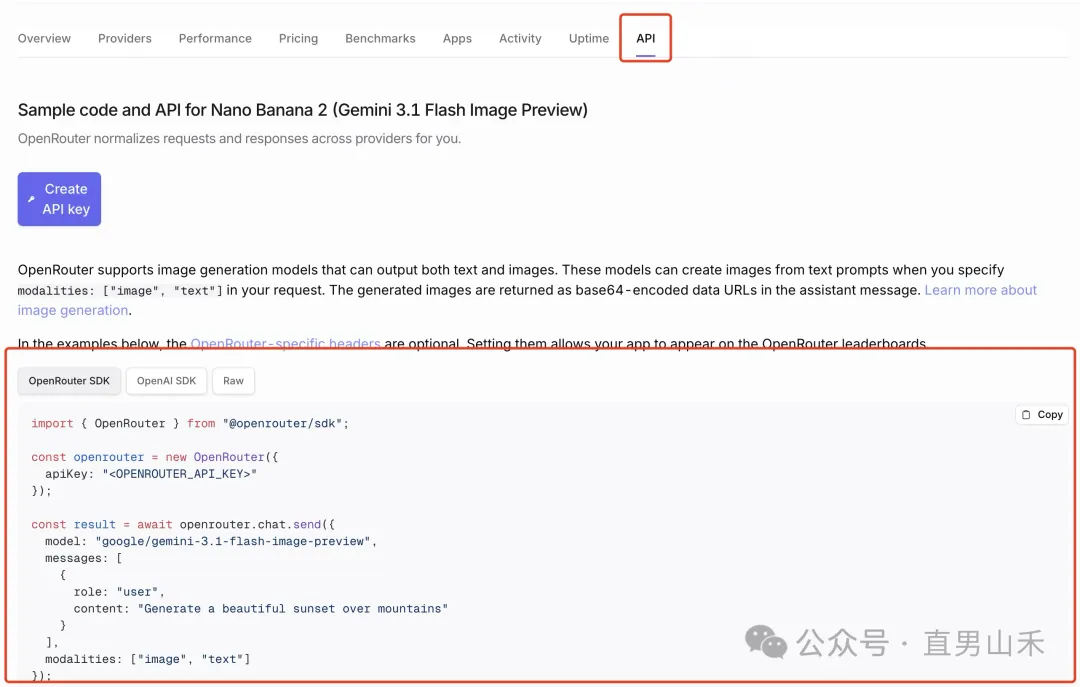Screen dimensions: 1080x687
Task: Select the API tab
Action: [x=645, y=39]
